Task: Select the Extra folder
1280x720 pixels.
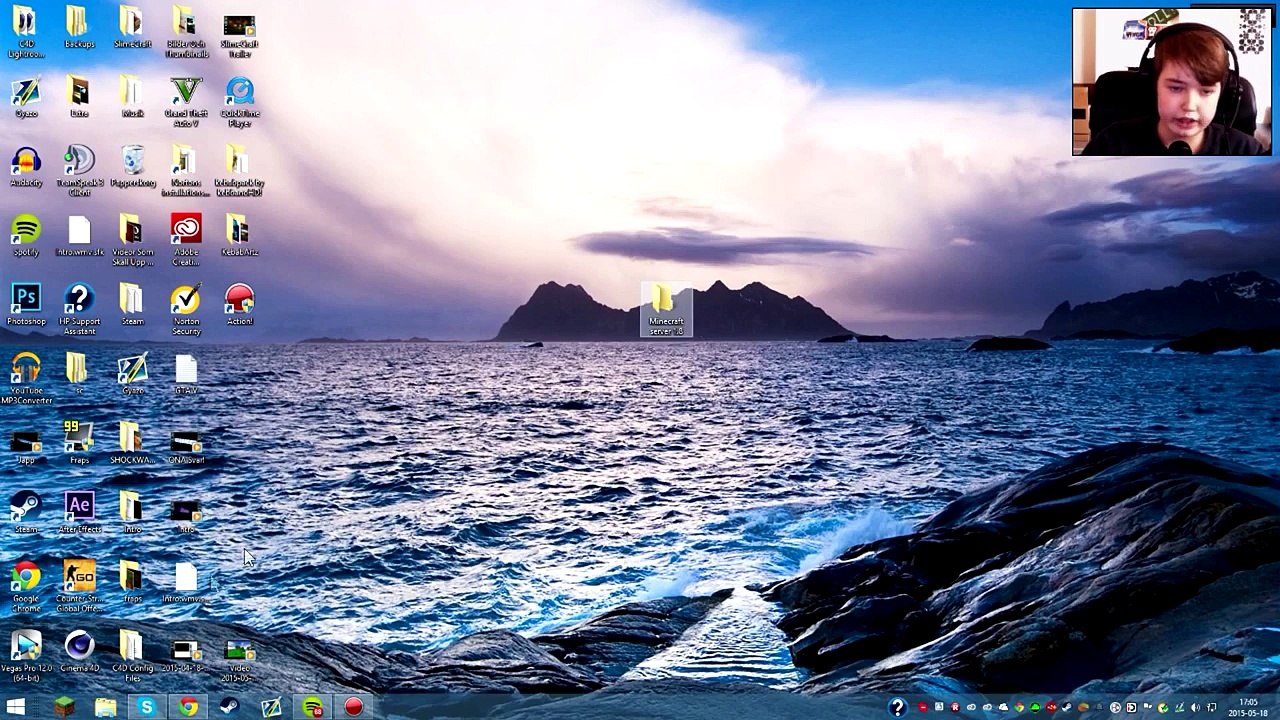Action: [x=79, y=97]
